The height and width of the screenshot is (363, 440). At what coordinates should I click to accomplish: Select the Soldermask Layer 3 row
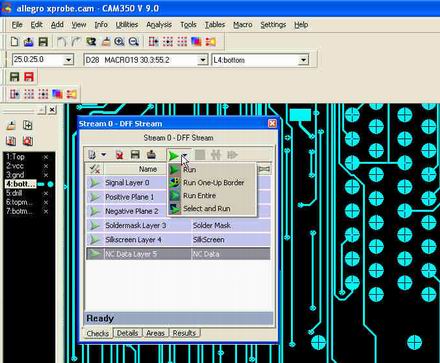pyautogui.click(x=178, y=226)
